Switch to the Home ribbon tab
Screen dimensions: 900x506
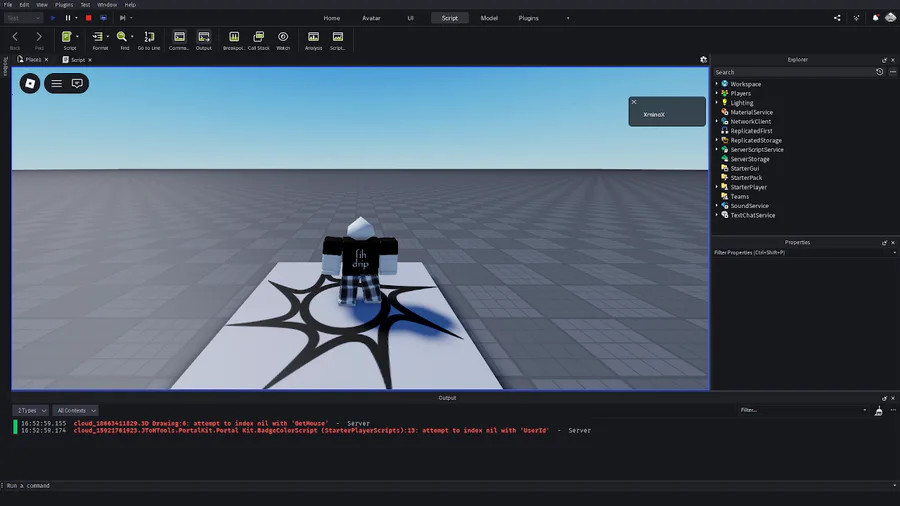(332, 18)
